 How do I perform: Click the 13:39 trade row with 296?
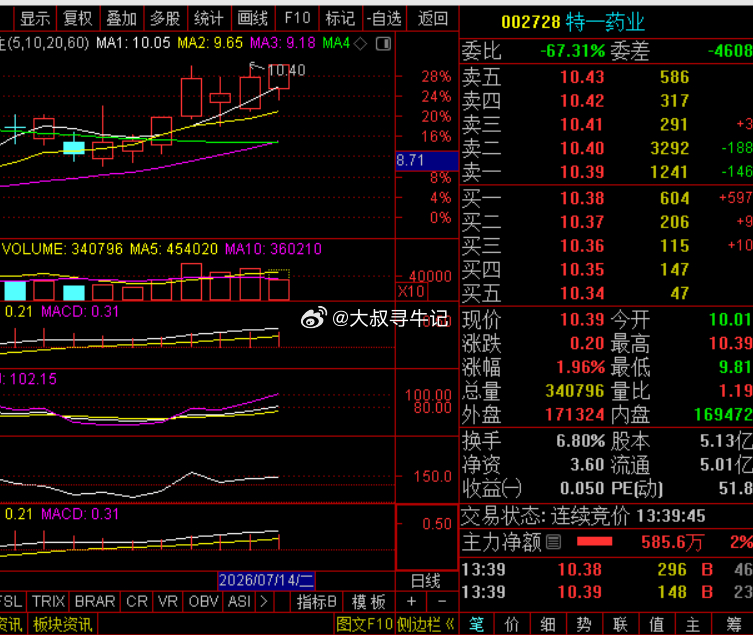click(606, 569)
